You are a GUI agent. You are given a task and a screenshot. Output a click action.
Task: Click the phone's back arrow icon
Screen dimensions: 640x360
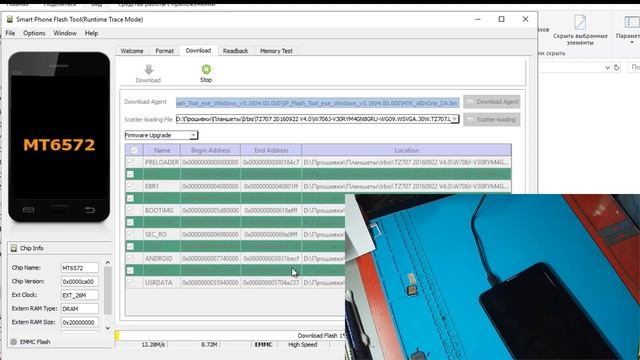tap(90, 210)
